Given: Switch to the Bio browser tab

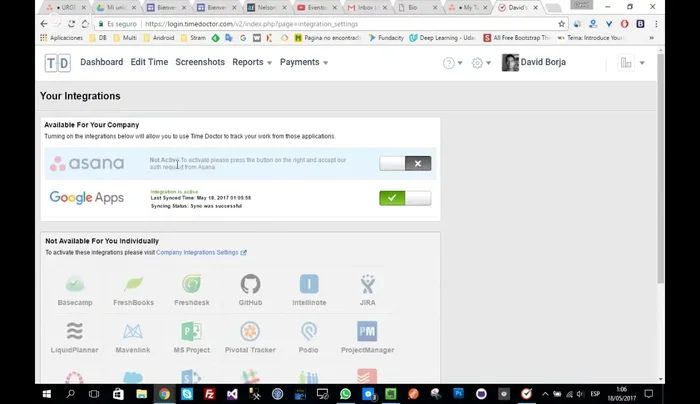Looking at the screenshot, I should click(419, 8).
